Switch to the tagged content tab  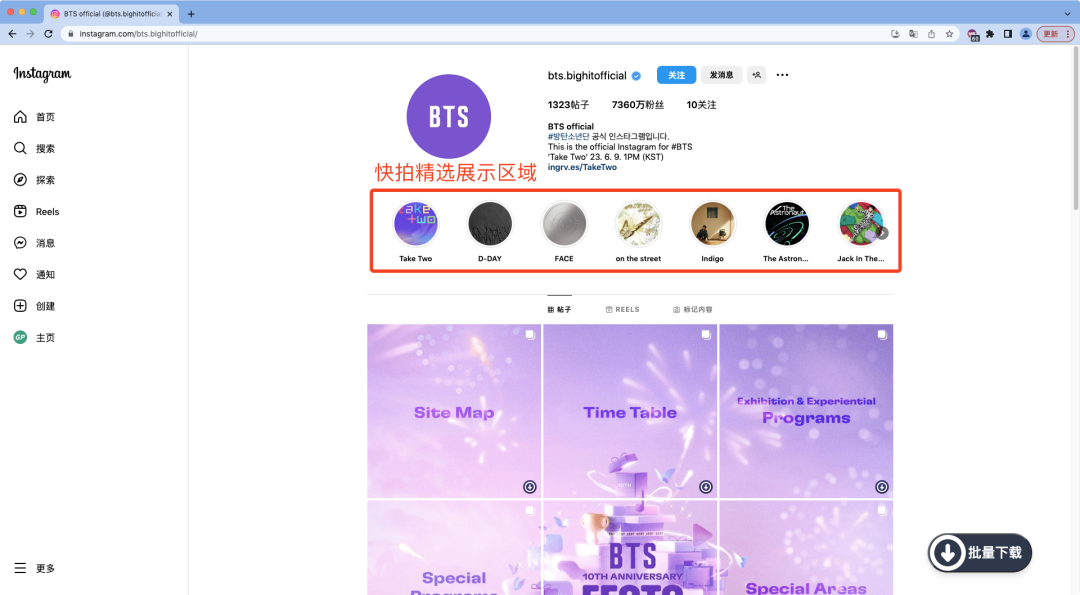pos(693,310)
